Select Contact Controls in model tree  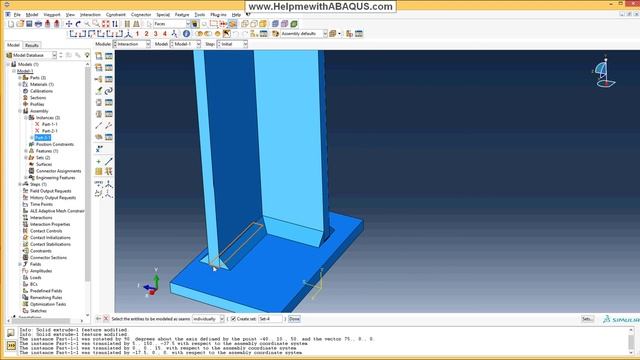pyautogui.click(x=46, y=231)
